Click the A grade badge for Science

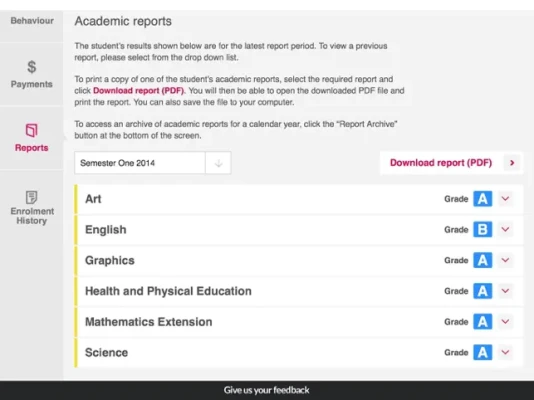[x=482, y=352]
